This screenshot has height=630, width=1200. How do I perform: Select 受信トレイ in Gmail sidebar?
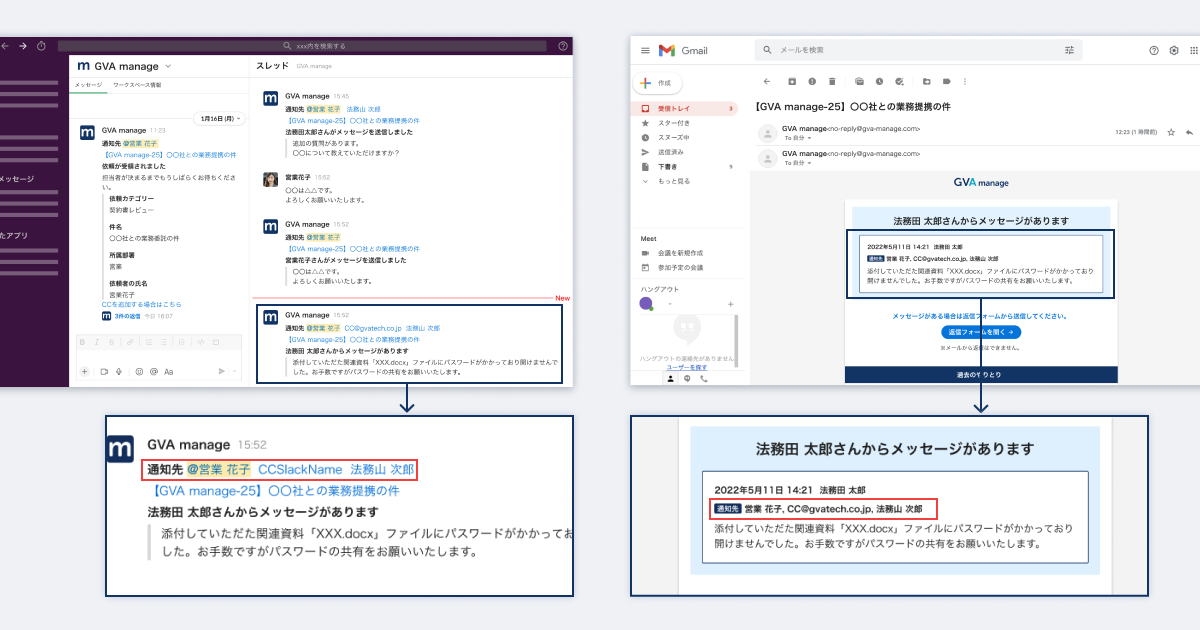pyautogui.click(x=685, y=108)
